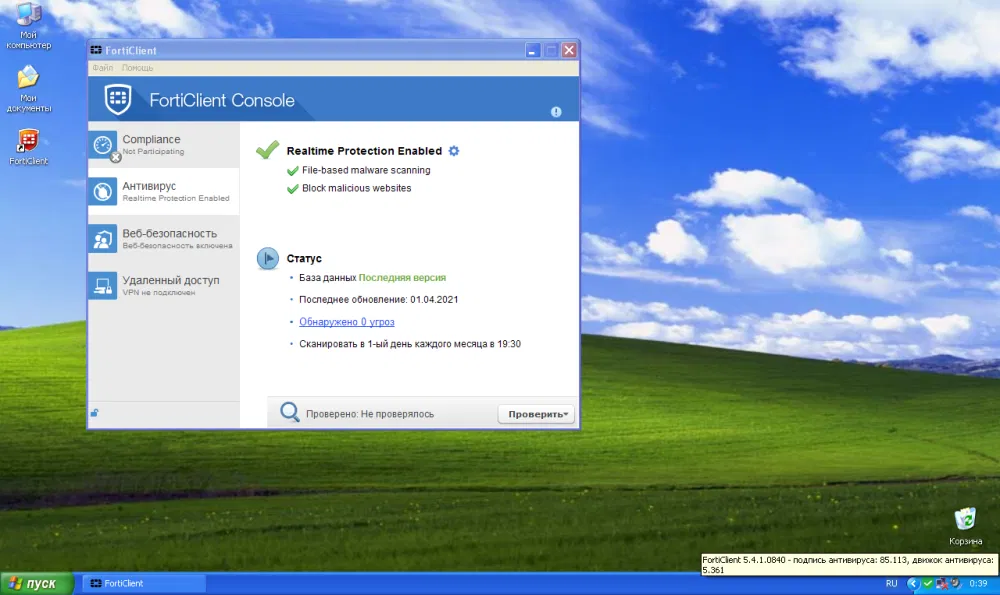Click large green Realtime Protection checkmark

(x=268, y=150)
